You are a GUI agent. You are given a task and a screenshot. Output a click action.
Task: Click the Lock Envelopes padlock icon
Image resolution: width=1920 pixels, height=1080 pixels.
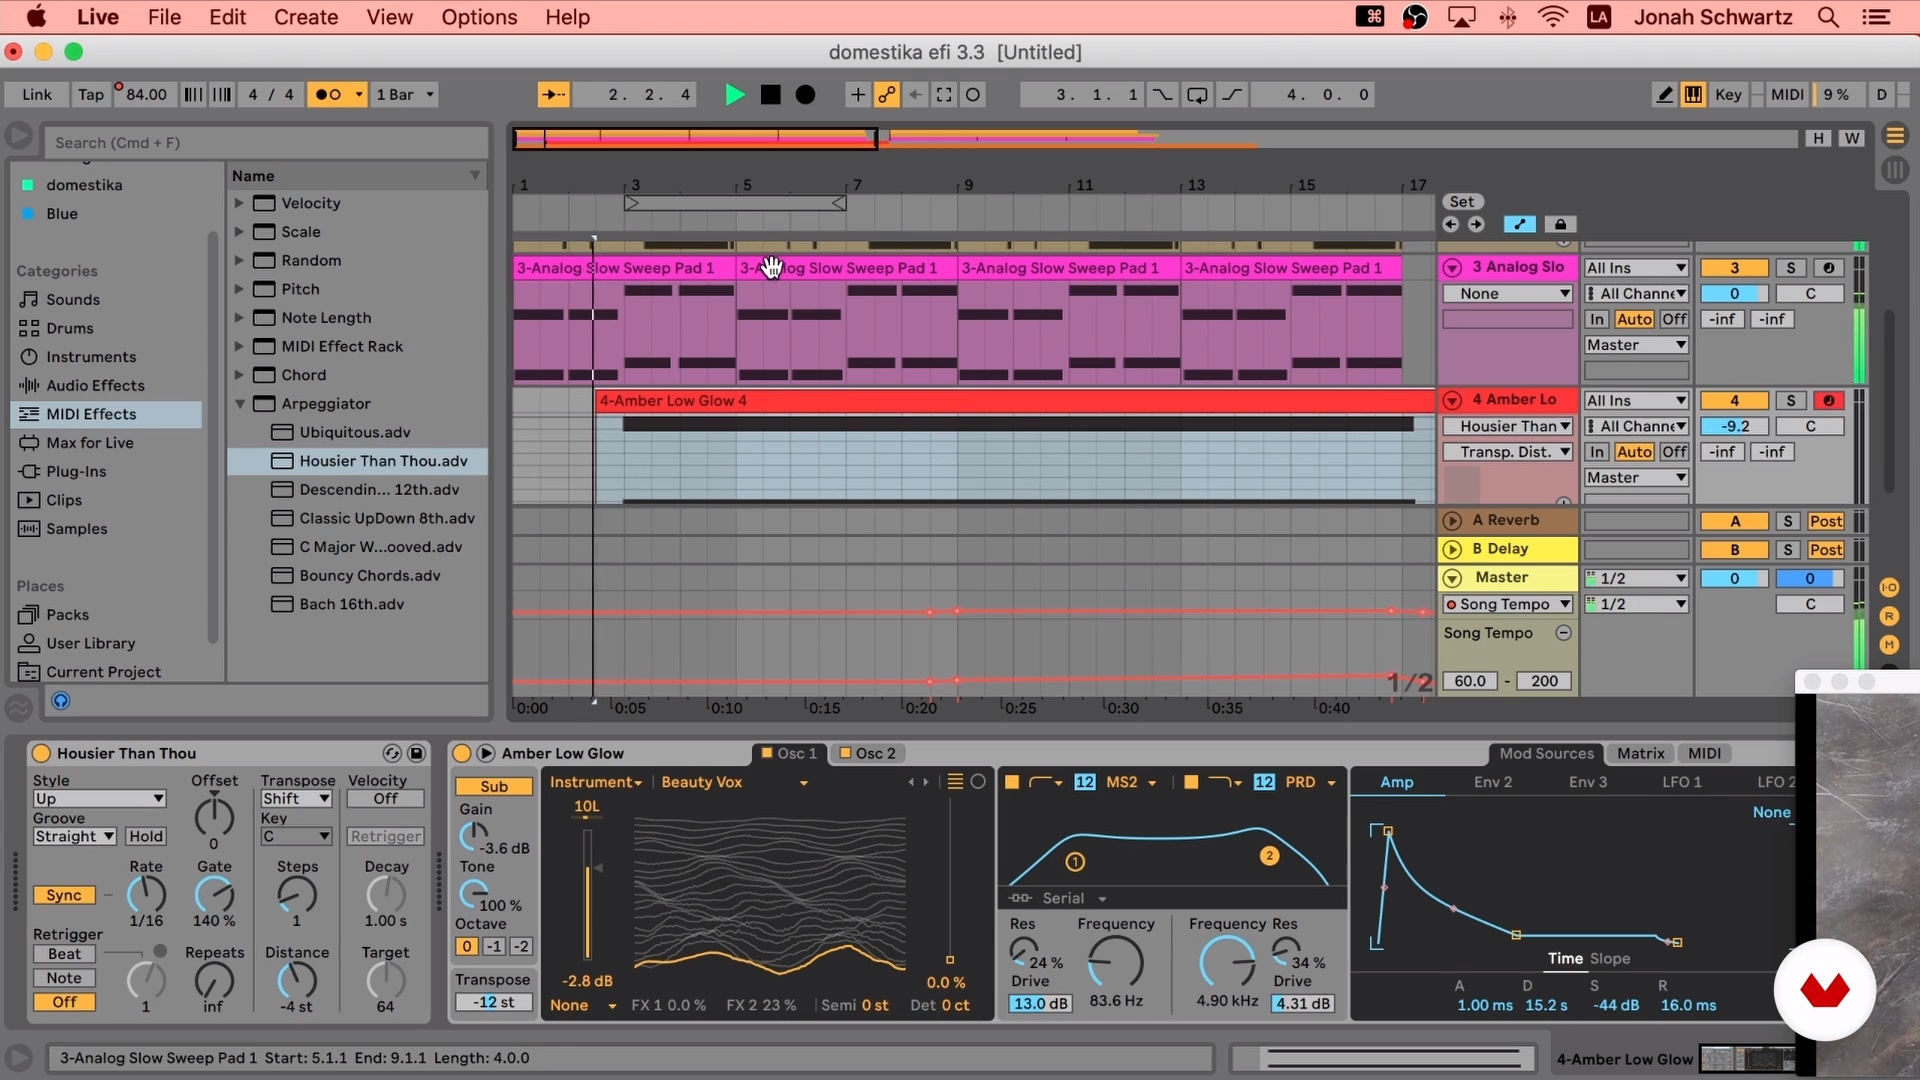[1560, 224]
